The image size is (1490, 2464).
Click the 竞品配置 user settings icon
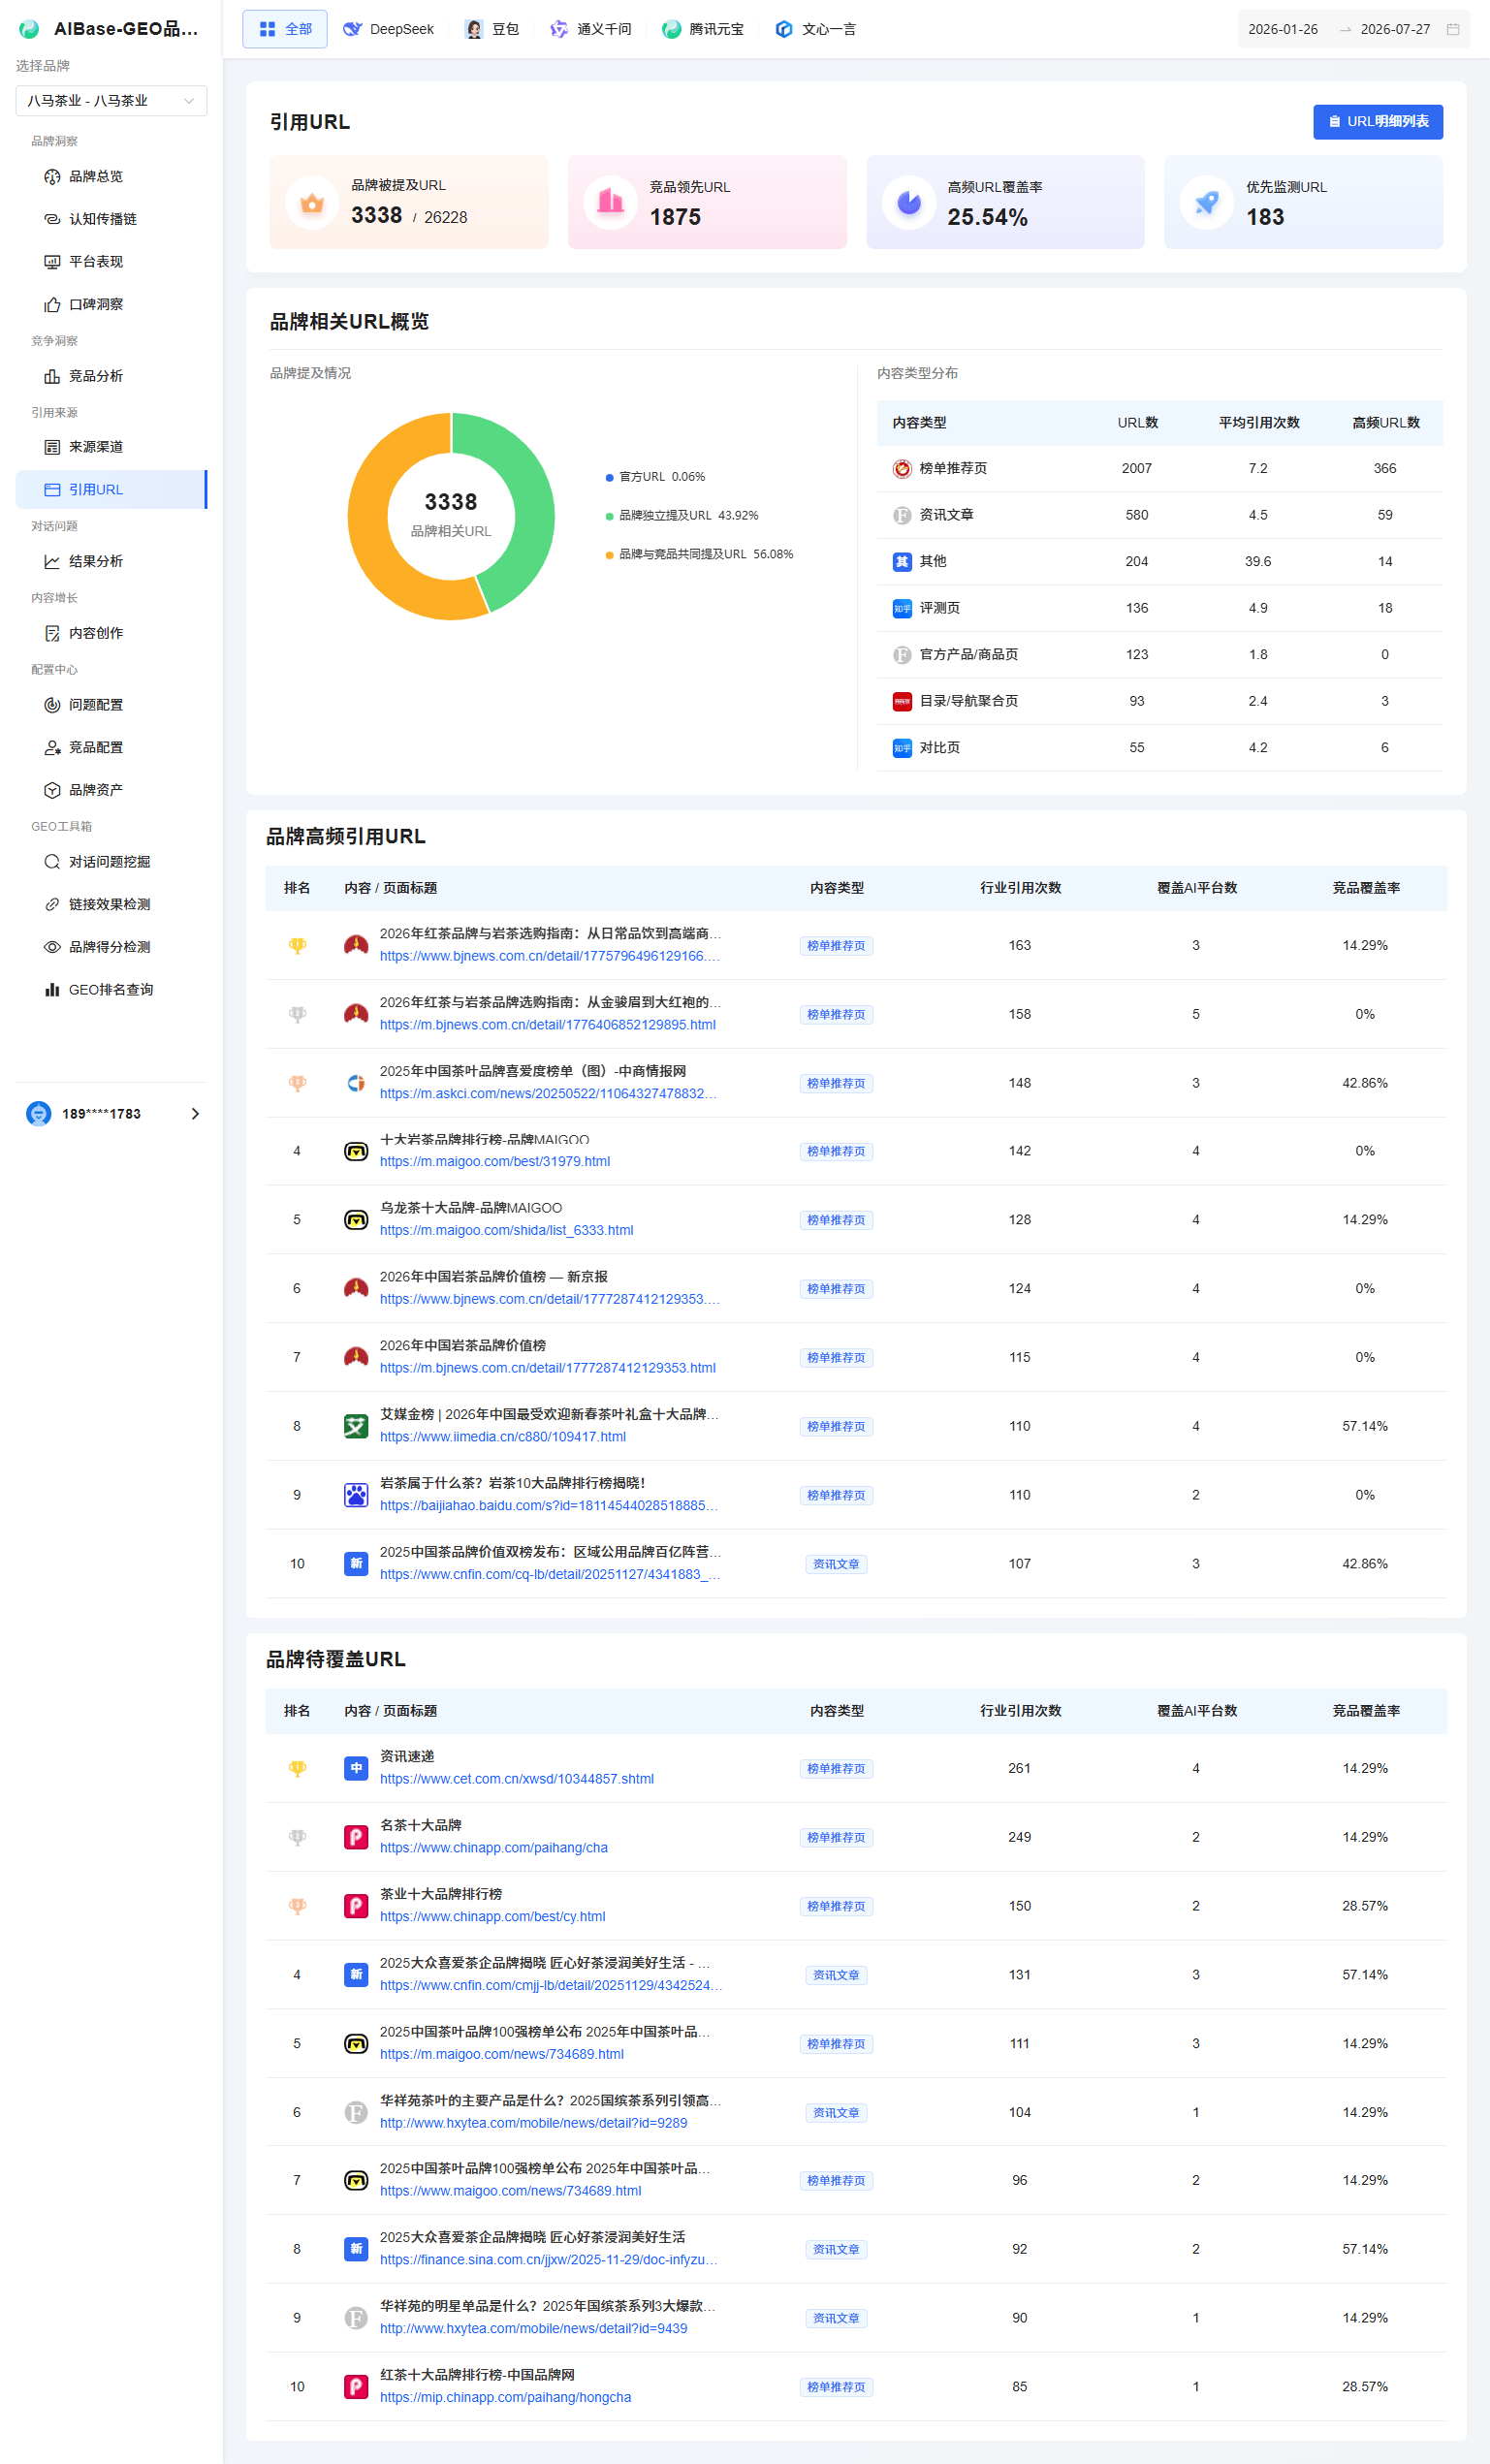(x=52, y=747)
